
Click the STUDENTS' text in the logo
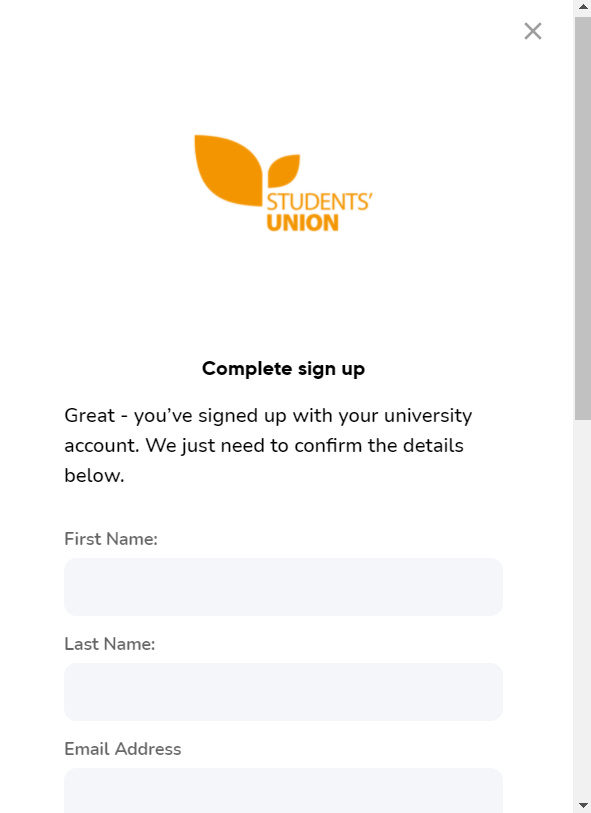pos(318,200)
